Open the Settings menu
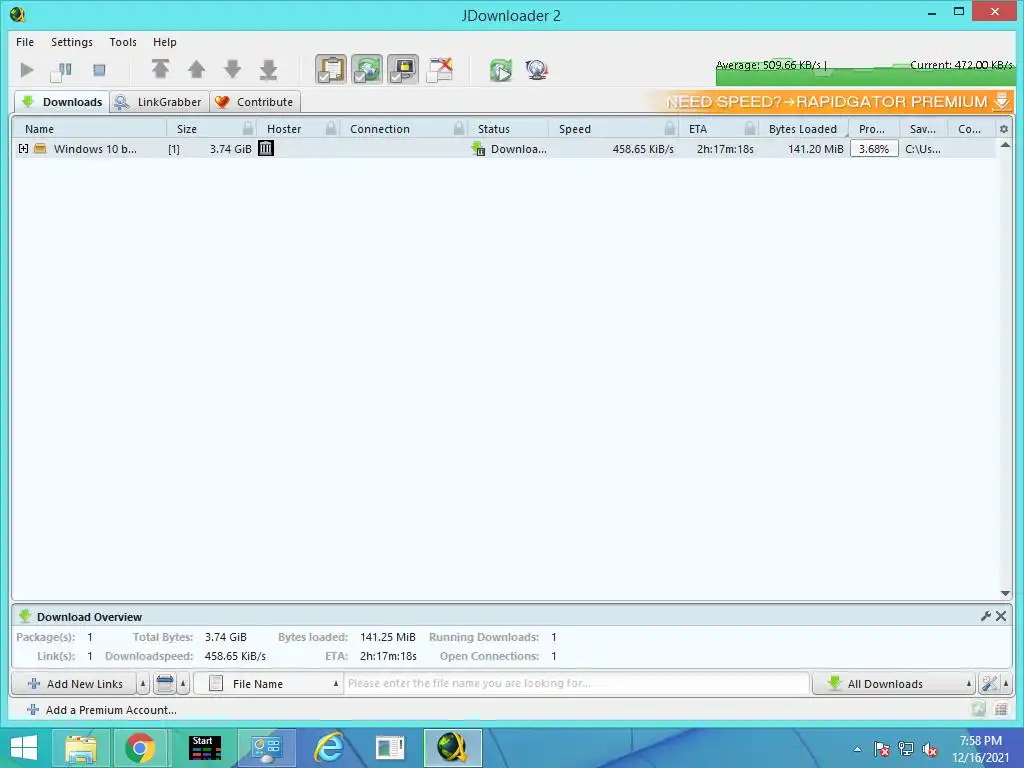The height and width of the screenshot is (768, 1024). click(x=72, y=42)
